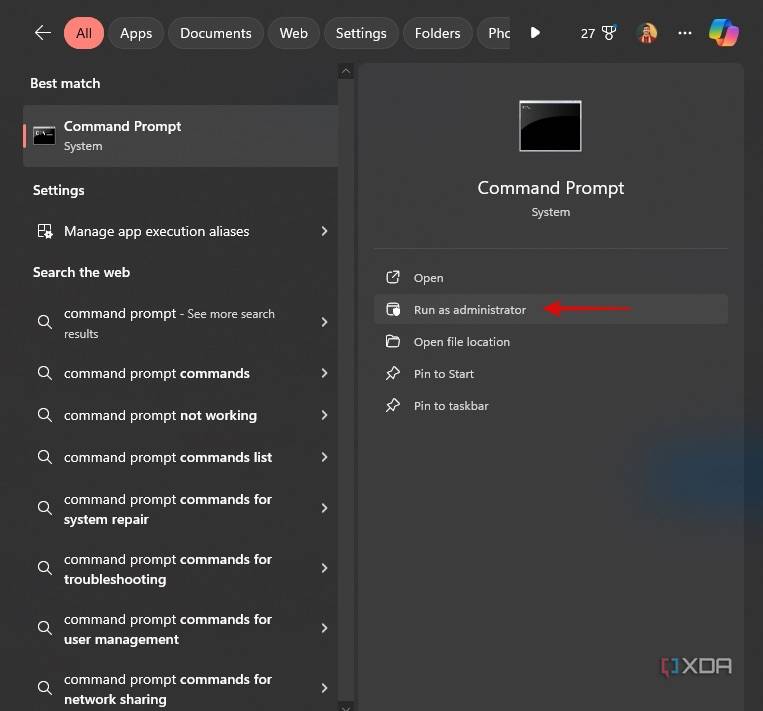Click the Pin to Start pin icon

click(x=393, y=374)
